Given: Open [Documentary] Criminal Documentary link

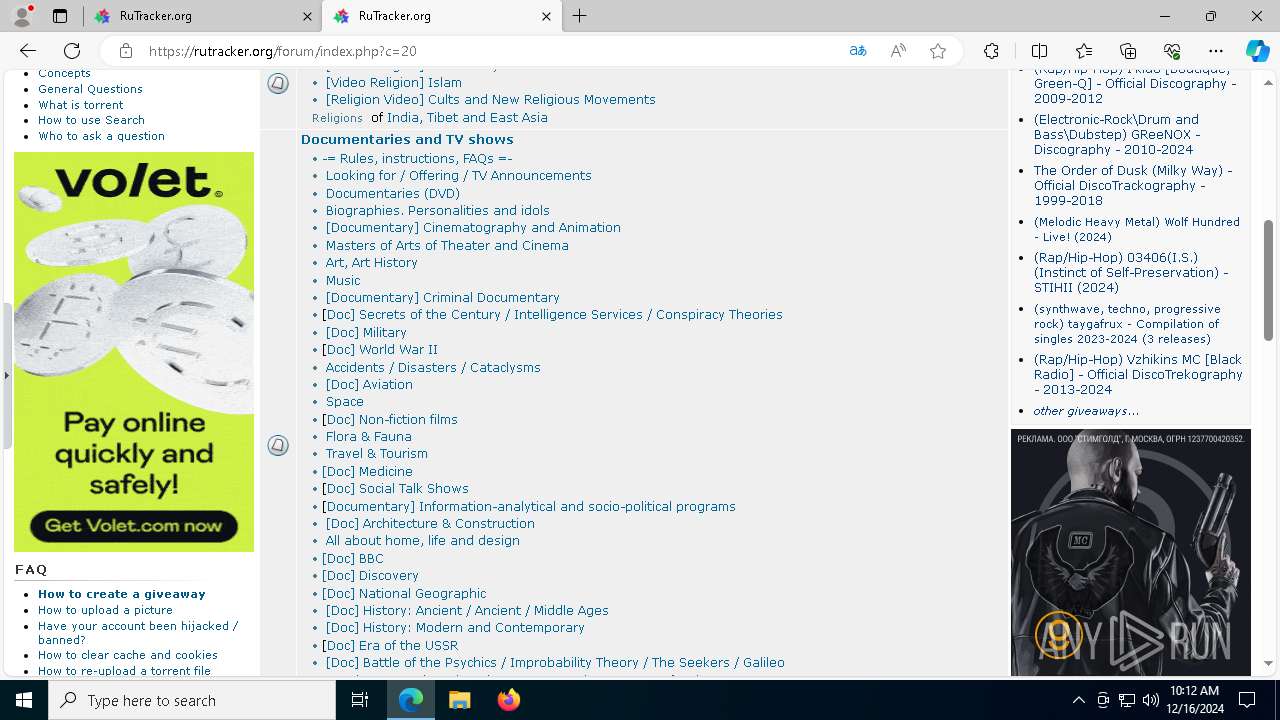Looking at the screenshot, I should click(x=443, y=298).
